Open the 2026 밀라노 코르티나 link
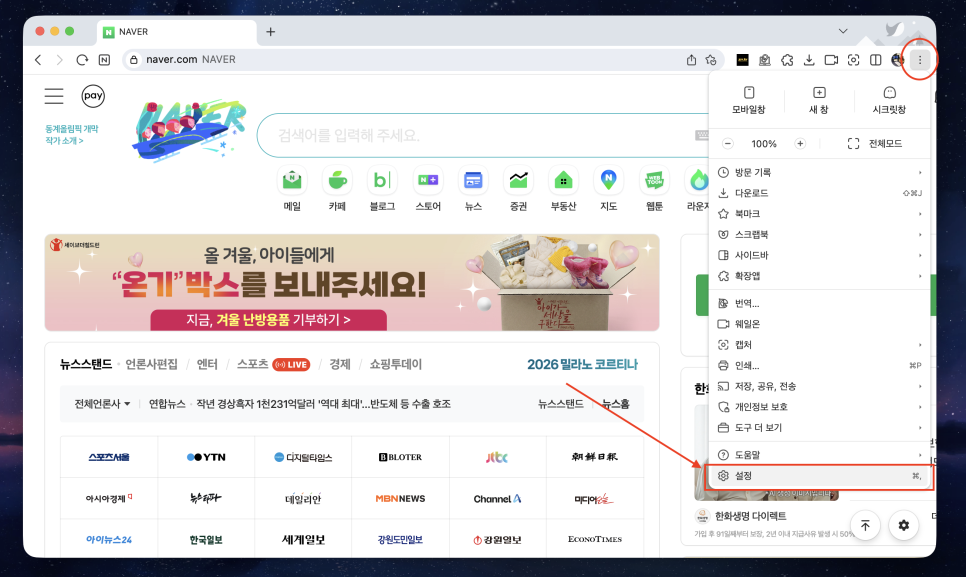This screenshot has width=966, height=577. pos(582,365)
